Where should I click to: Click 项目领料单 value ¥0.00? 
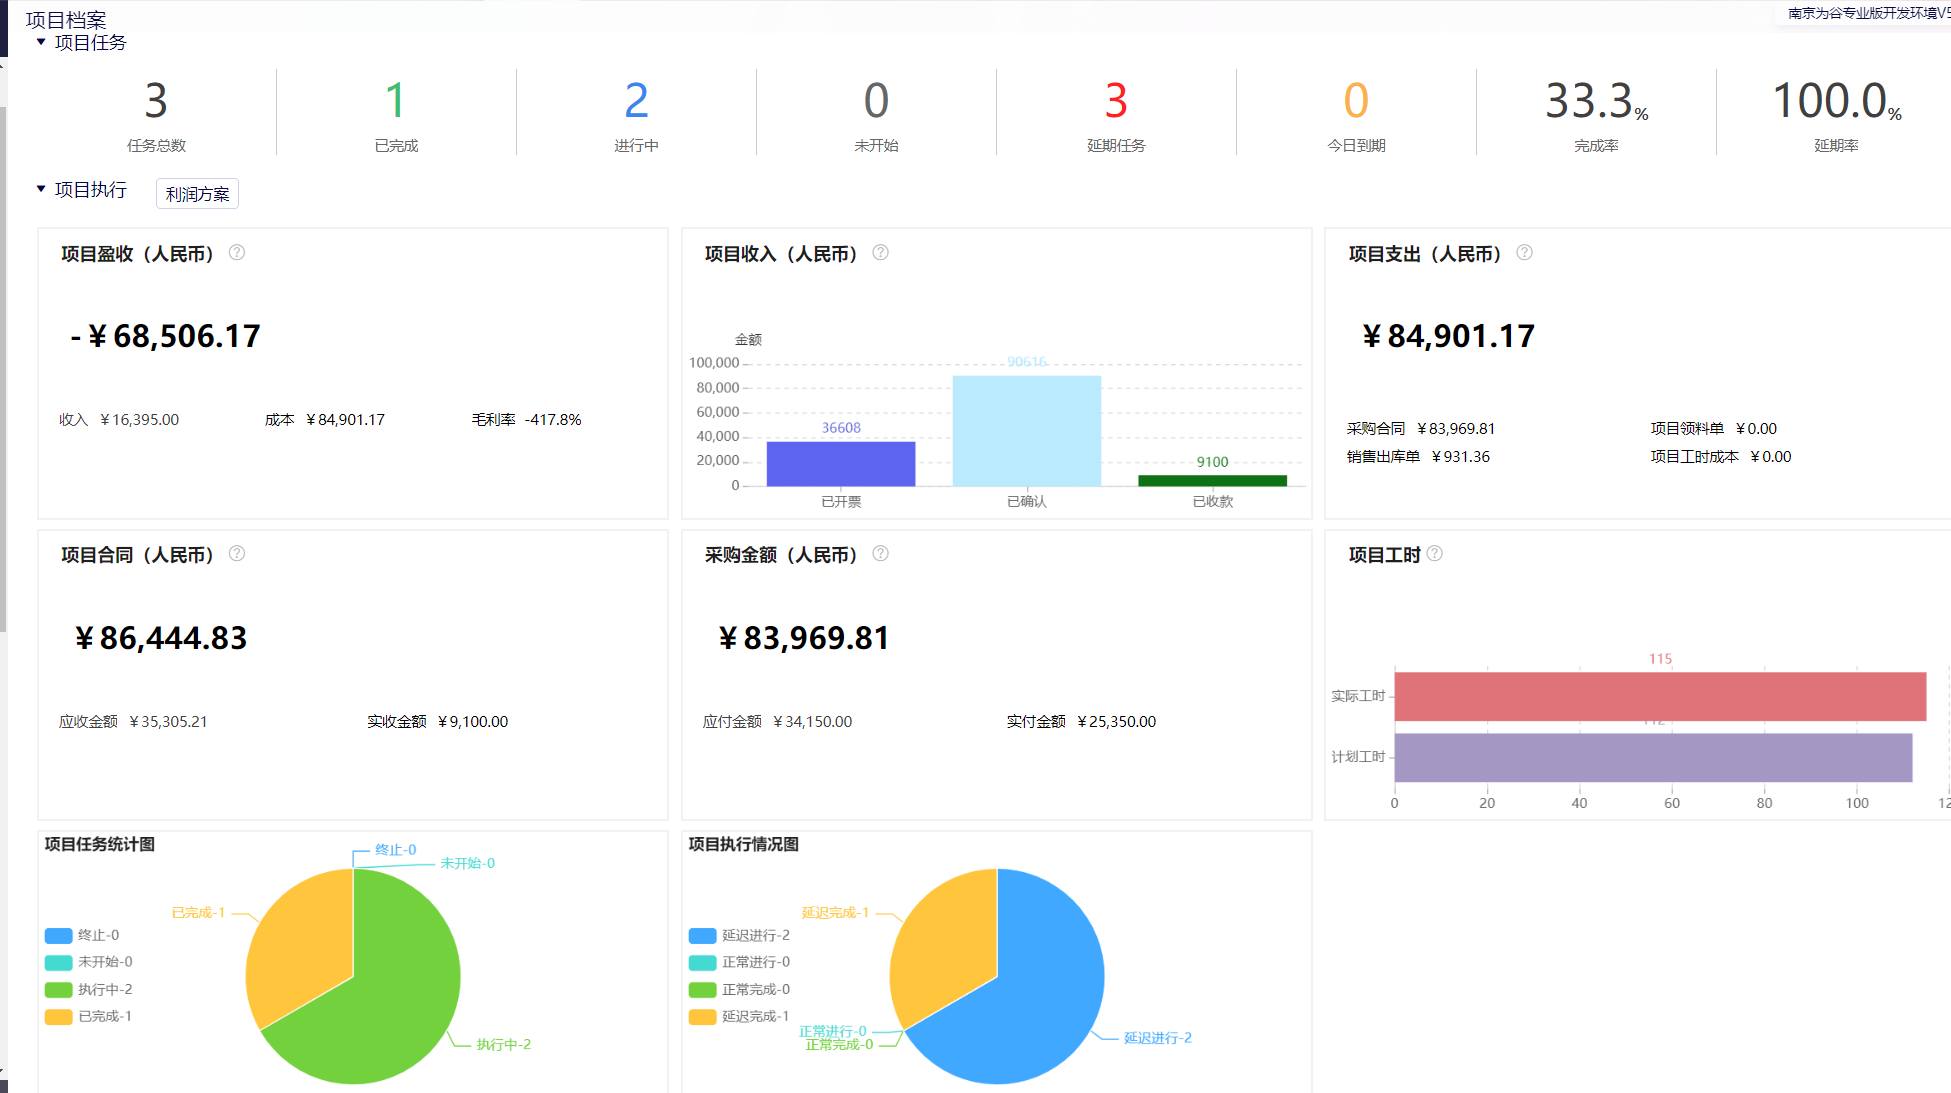1756,429
